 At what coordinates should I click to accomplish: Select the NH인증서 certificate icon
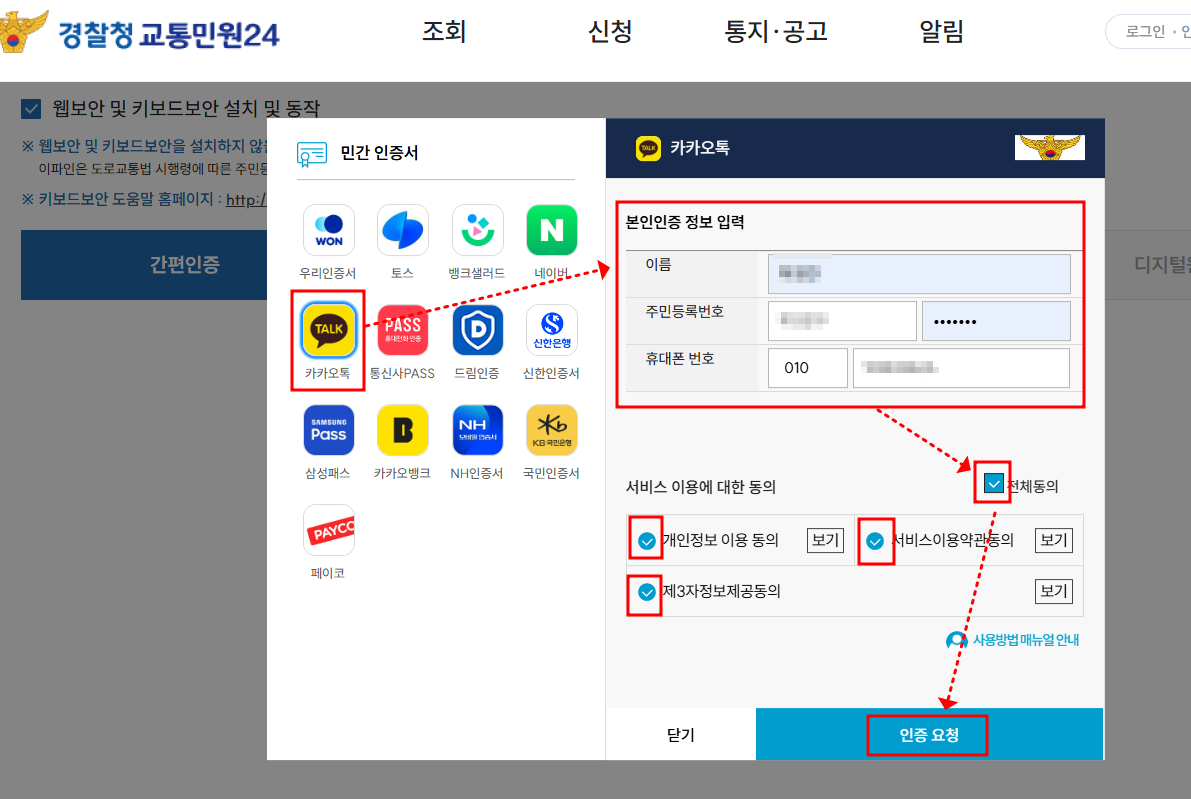(x=477, y=430)
